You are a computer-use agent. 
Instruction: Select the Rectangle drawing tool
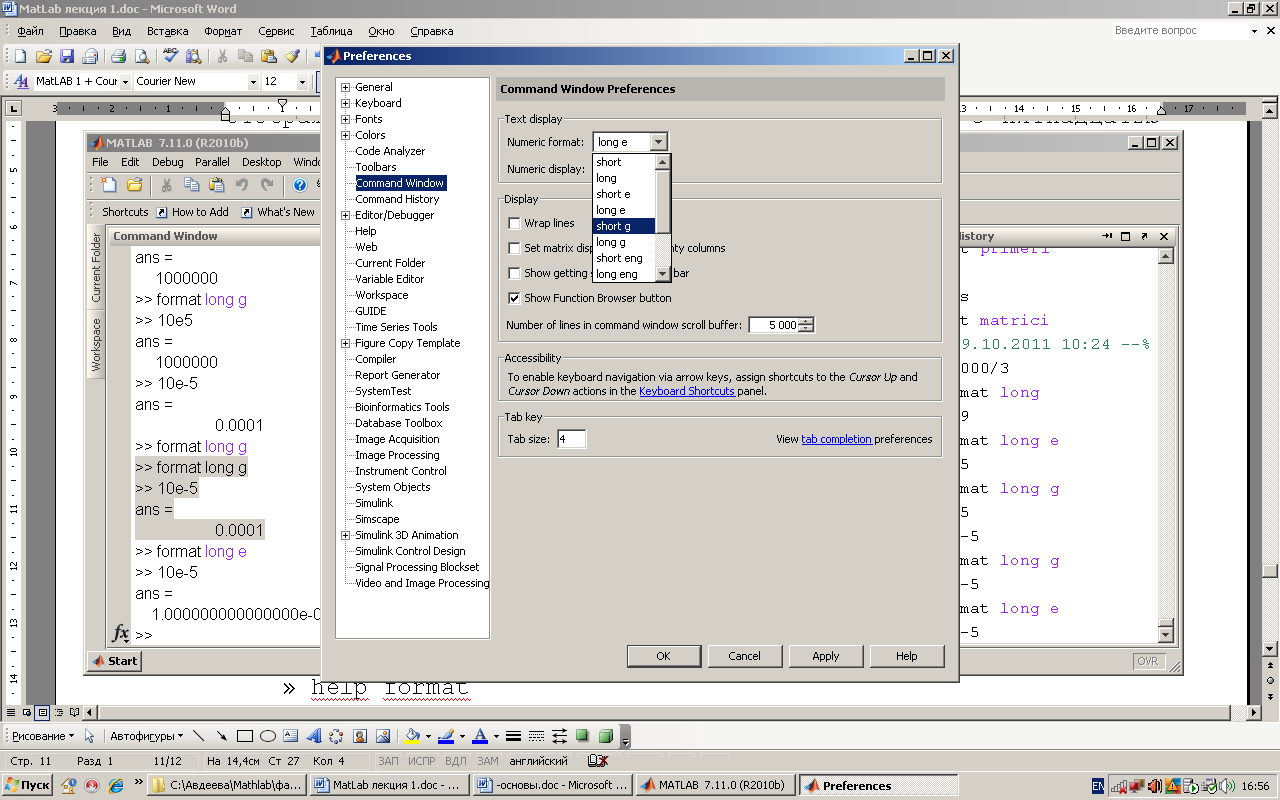click(245, 736)
